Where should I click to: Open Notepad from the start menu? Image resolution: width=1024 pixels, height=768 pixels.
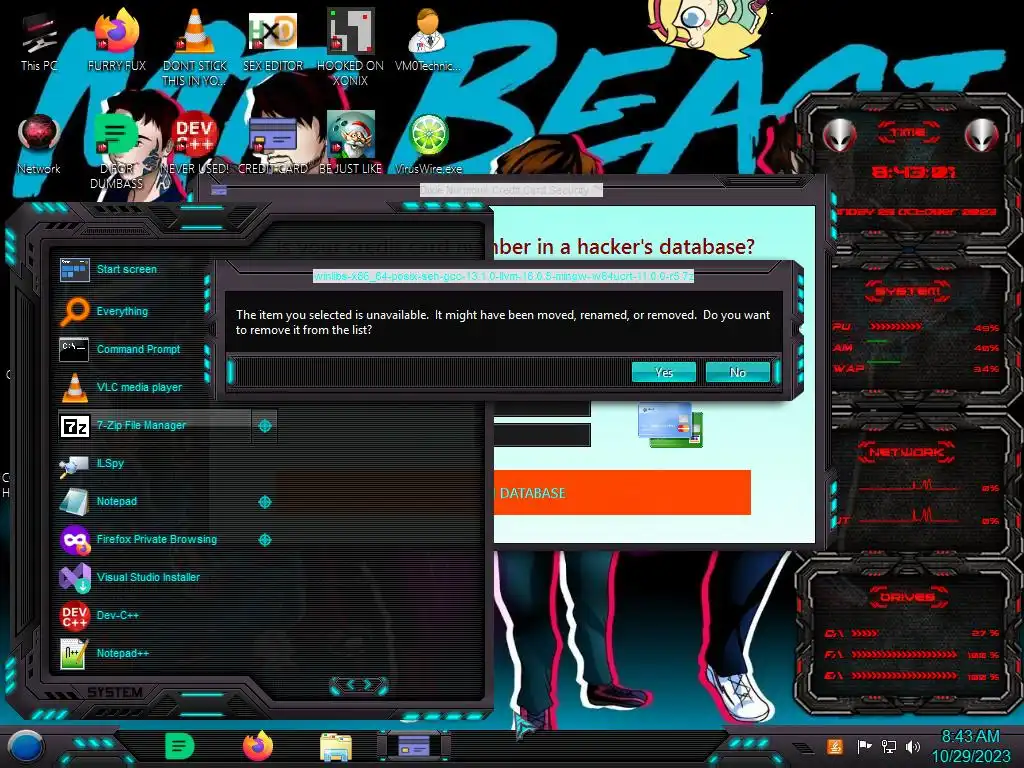point(154,502)
